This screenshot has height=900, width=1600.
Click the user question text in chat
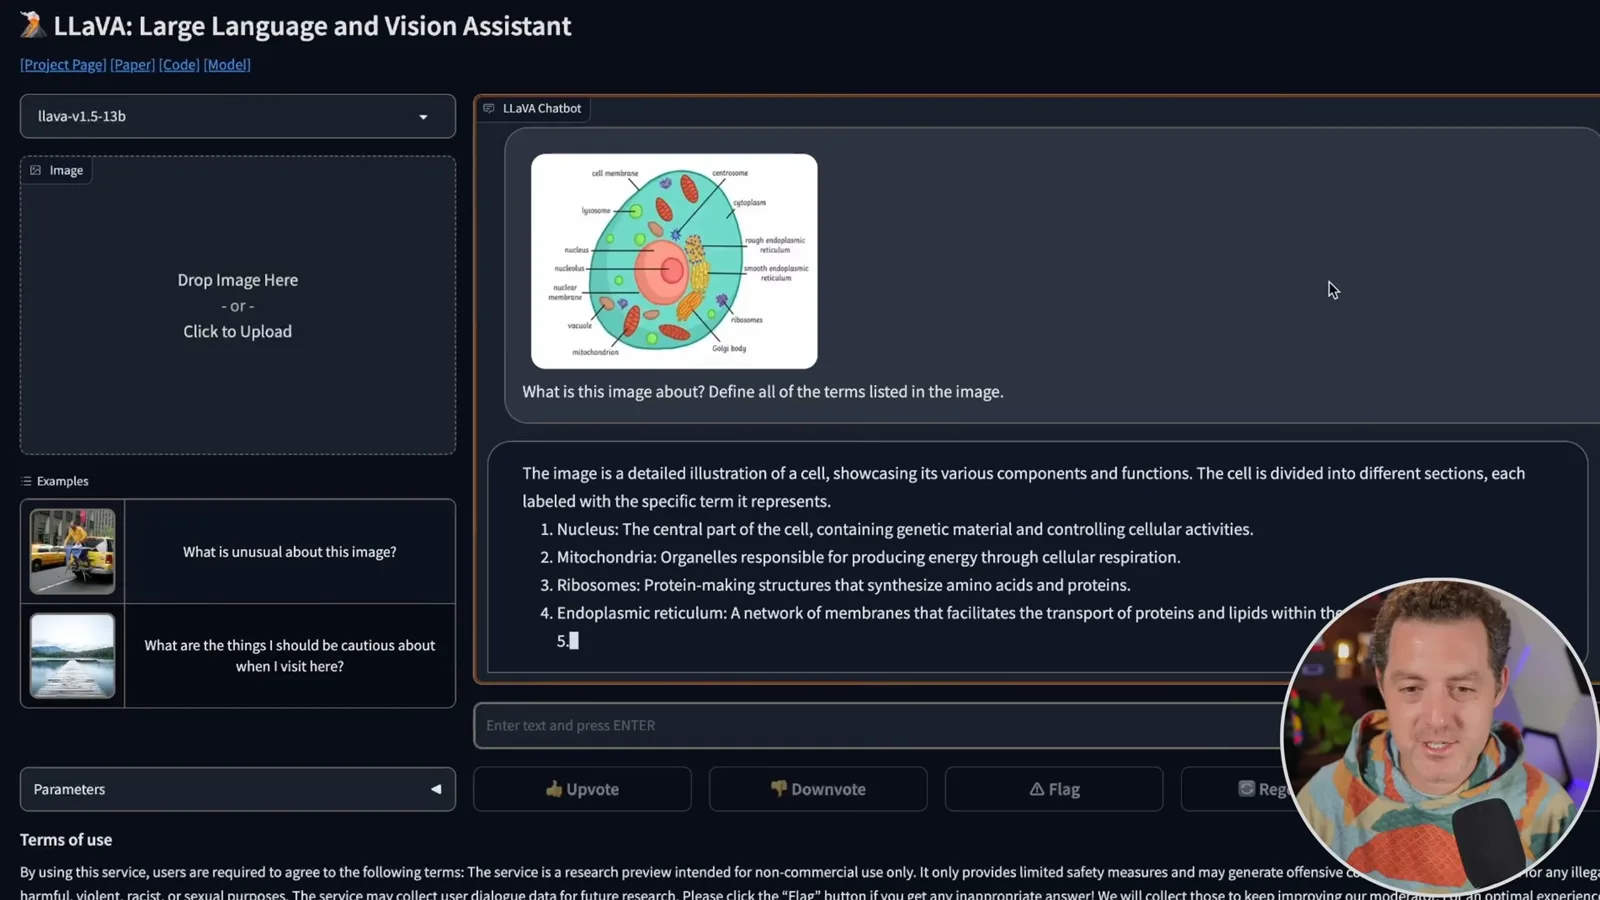(762, 392)
